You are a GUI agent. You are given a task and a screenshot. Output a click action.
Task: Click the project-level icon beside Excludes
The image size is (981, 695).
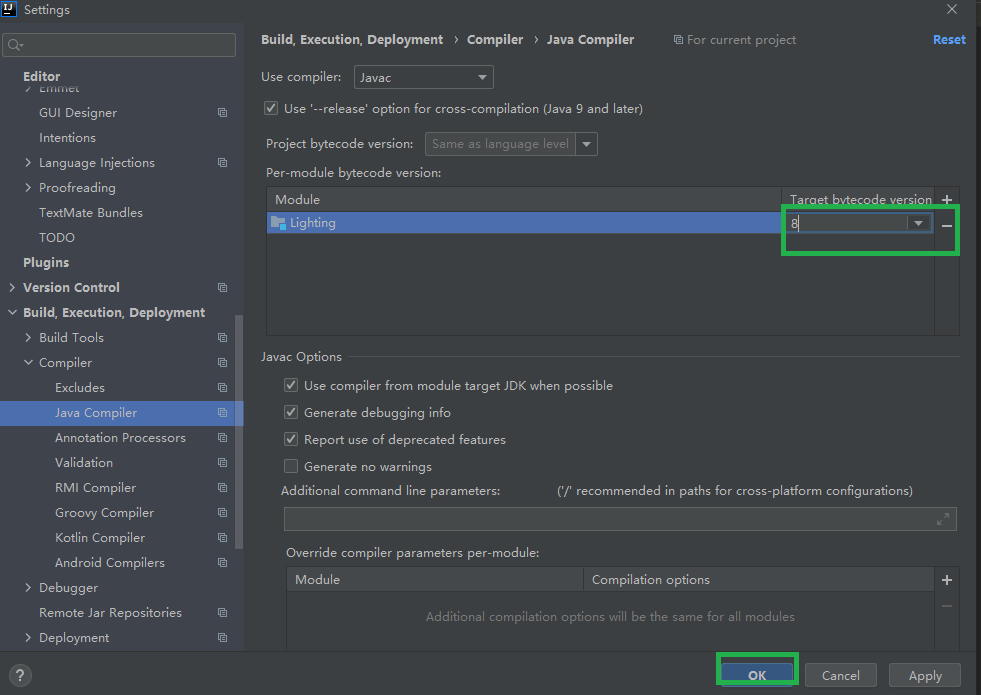click(x=222, y=388)
